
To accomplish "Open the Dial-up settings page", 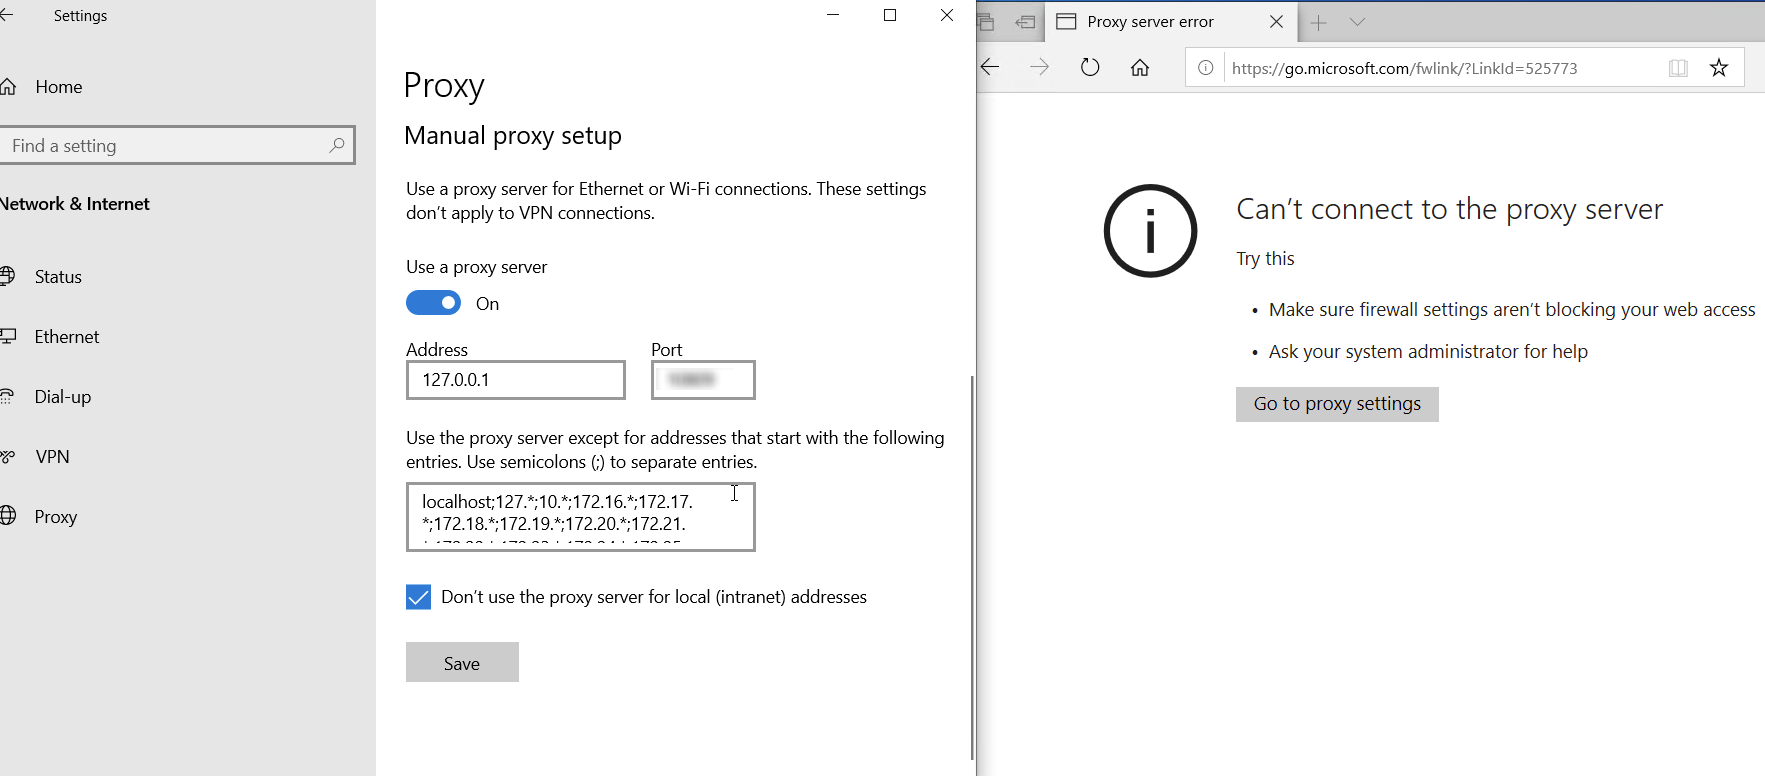I will (x=62, y=397).
